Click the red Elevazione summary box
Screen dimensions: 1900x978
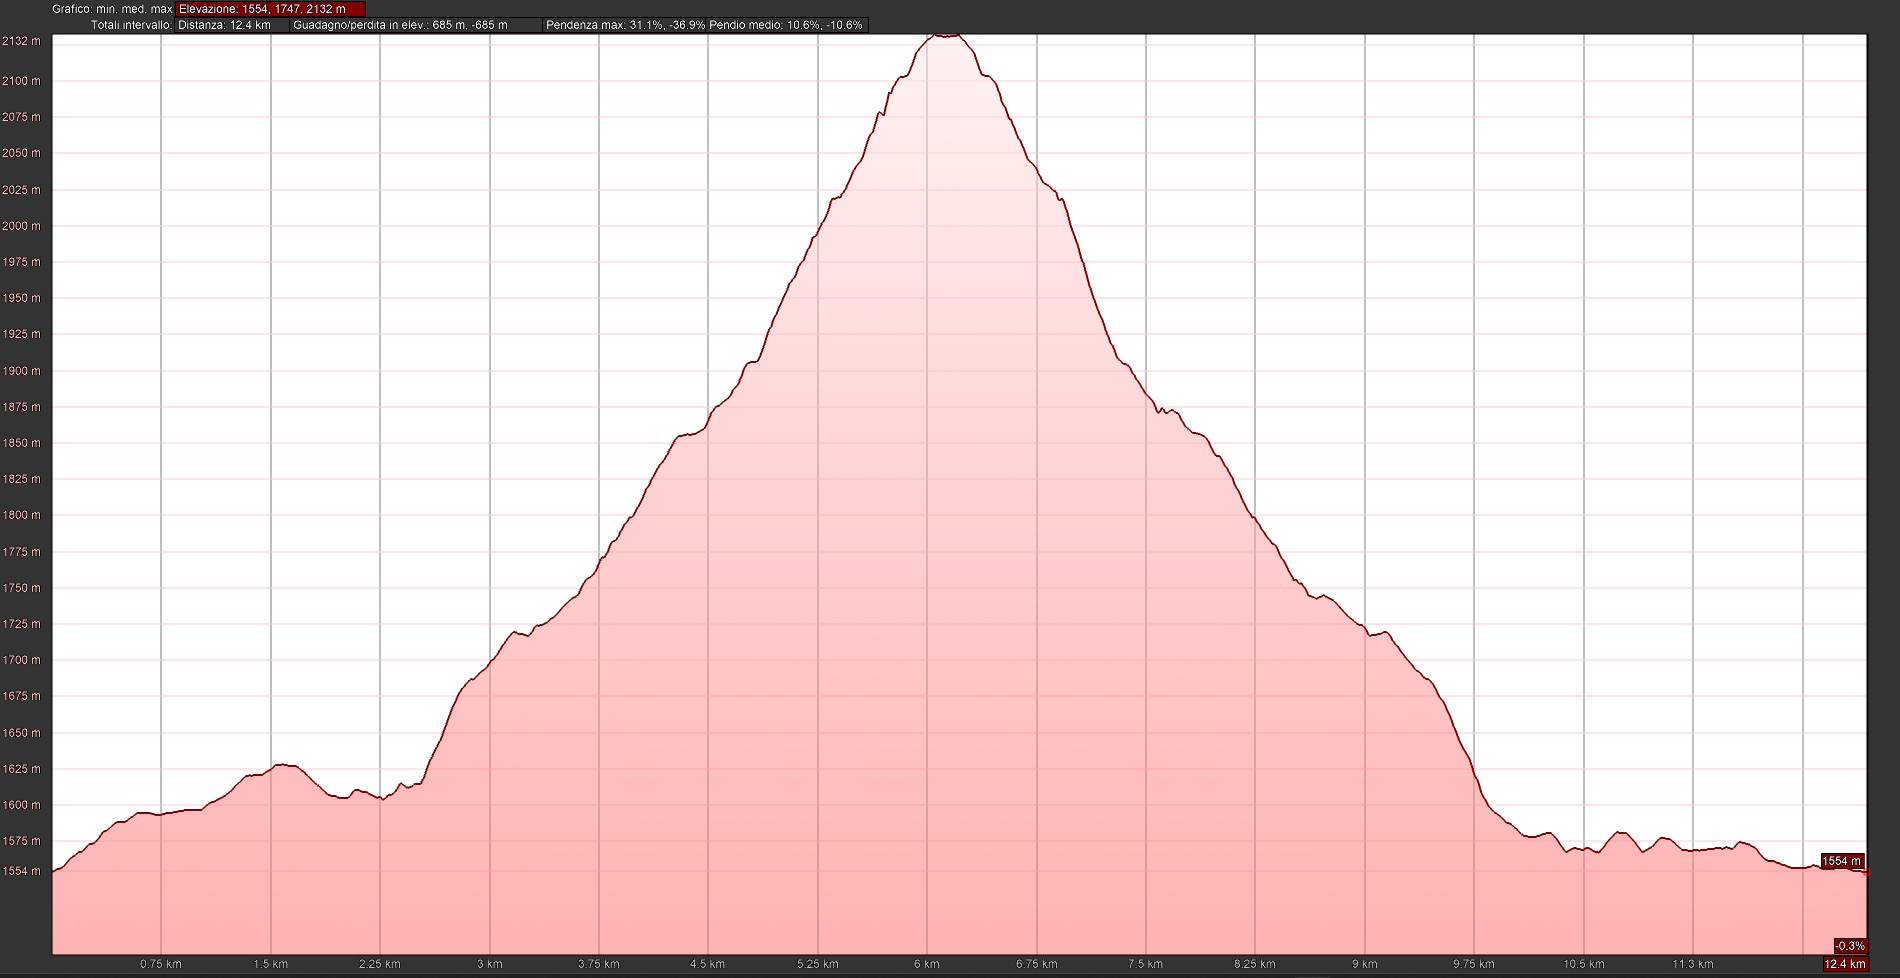pyautogui.click(x=270, y=9)
